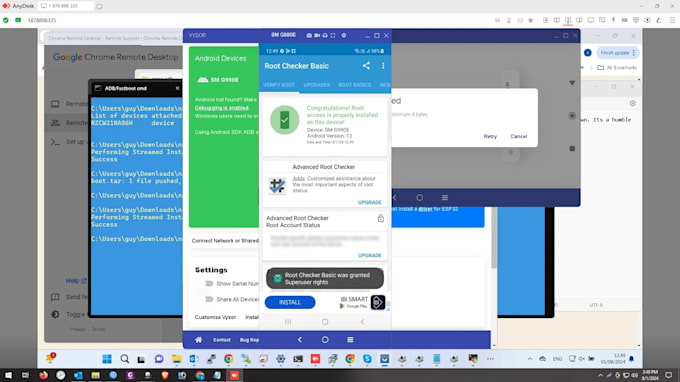The width and height of the screenshot is (680, 382).
Task: Click the blue INSTALL ad button
Action: click(290, 302)
